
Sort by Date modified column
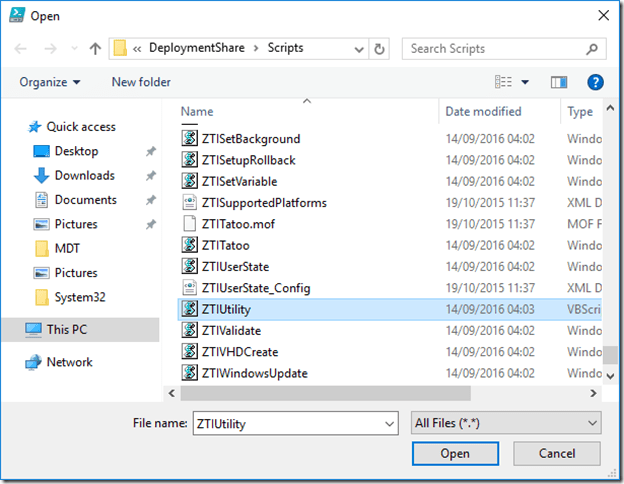click(483, 111)
